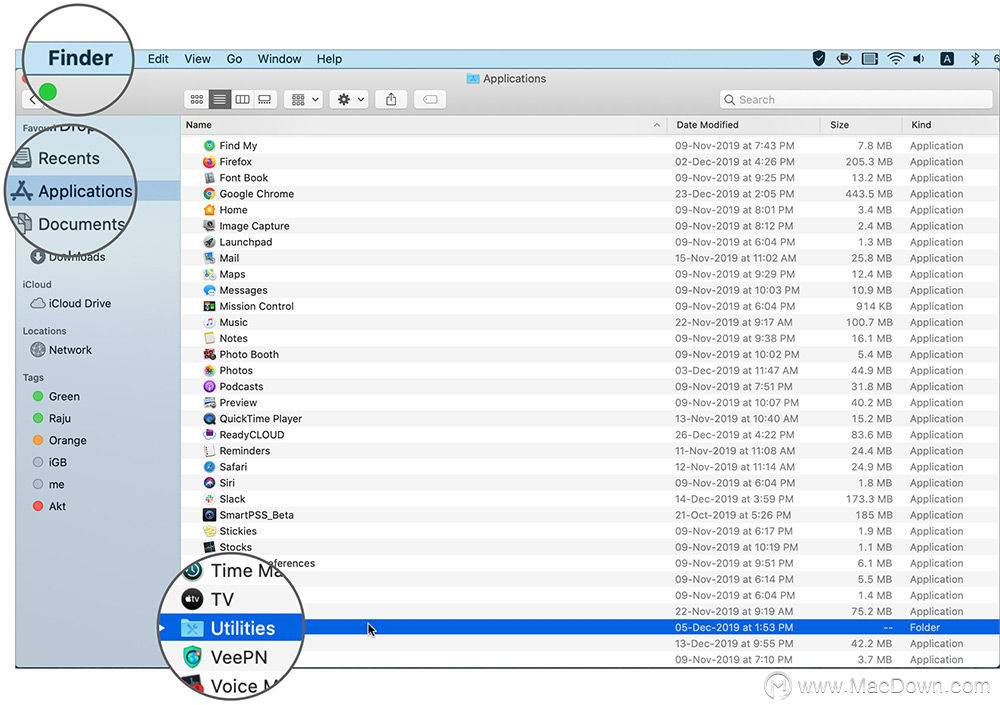Select the Photo Booth icon
Viewport: 1000px width, 705px height.
pyautogui.click(x=209, y=354)
